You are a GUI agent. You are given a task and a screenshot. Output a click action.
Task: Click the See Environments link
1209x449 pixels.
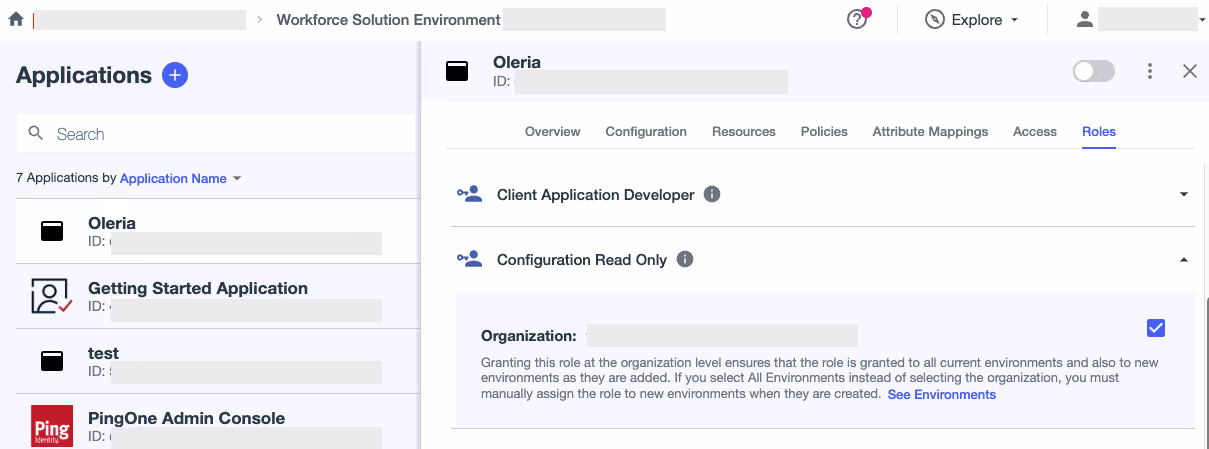942,395
